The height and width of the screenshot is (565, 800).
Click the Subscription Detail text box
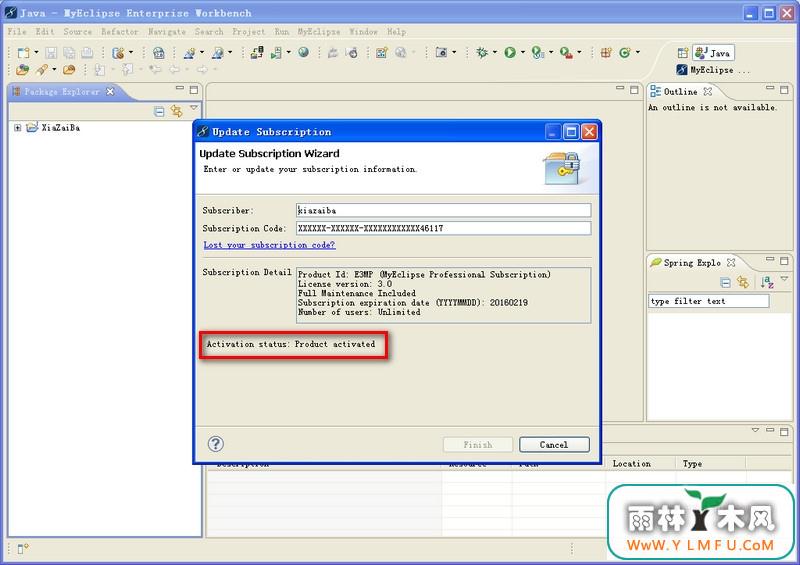click(443, 295)
